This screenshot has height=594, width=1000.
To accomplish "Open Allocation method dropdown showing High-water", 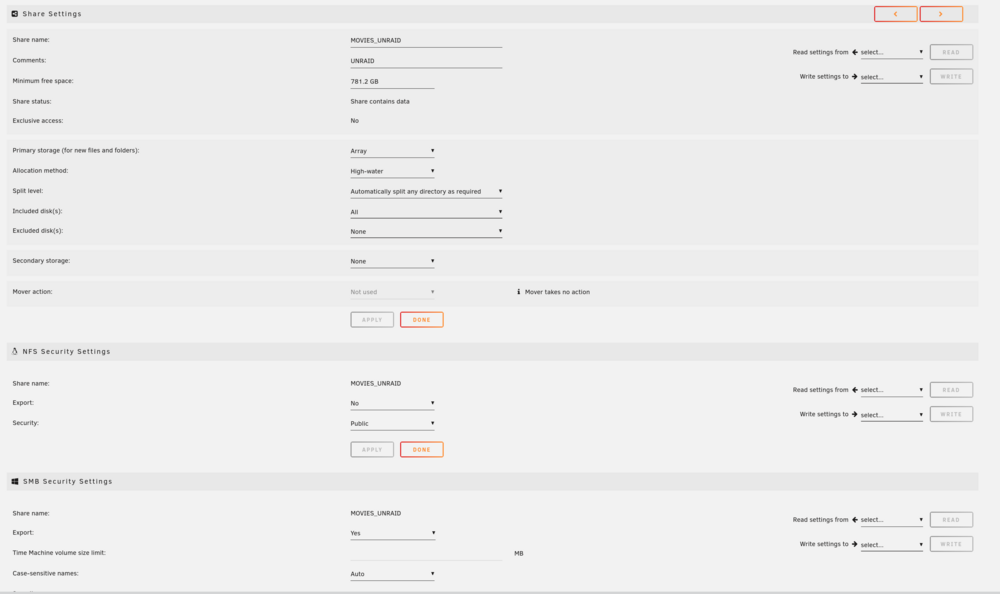I will point(392,171).
